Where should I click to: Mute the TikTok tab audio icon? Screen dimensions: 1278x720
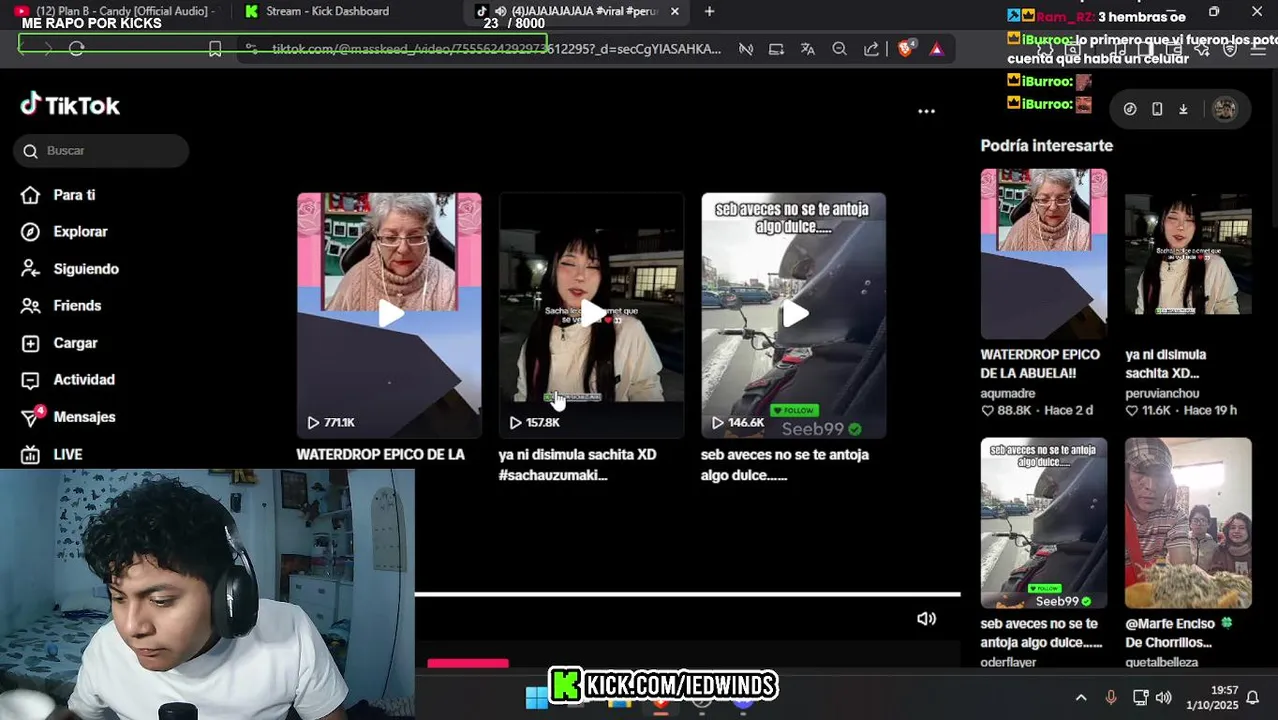point(501,11)
